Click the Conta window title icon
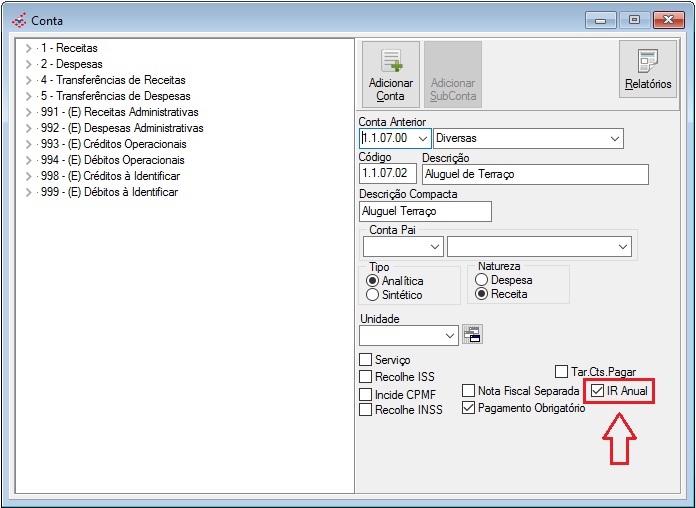The image size is (696, 508). coord(19,20)
